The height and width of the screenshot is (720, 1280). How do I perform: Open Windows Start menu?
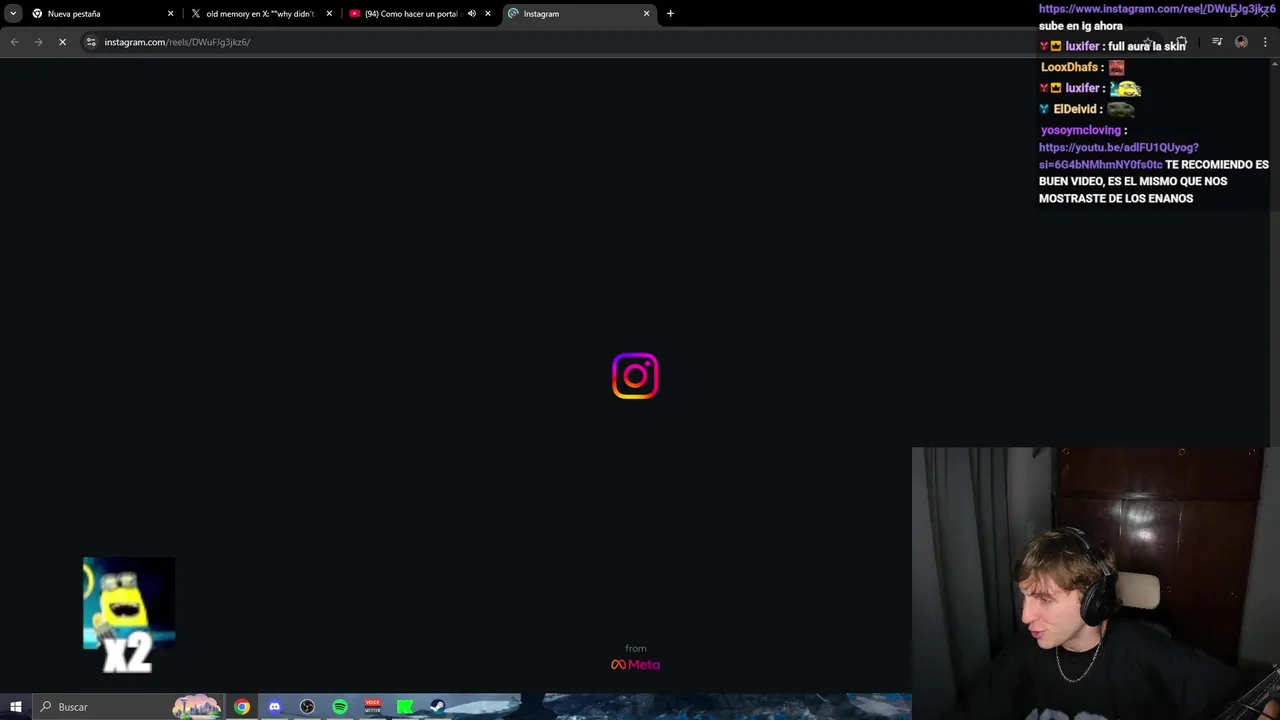coord(15,707)
